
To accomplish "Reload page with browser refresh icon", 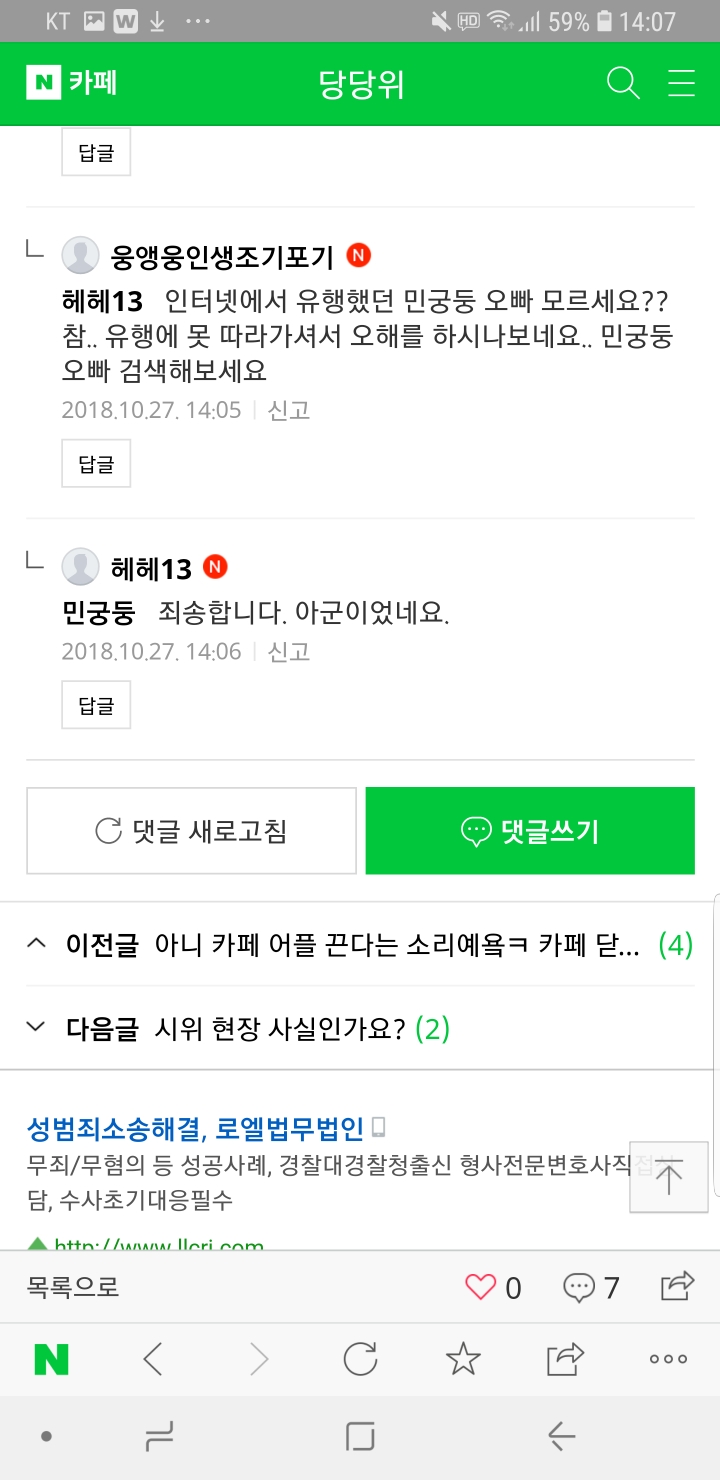I will tap(360, 1359).
